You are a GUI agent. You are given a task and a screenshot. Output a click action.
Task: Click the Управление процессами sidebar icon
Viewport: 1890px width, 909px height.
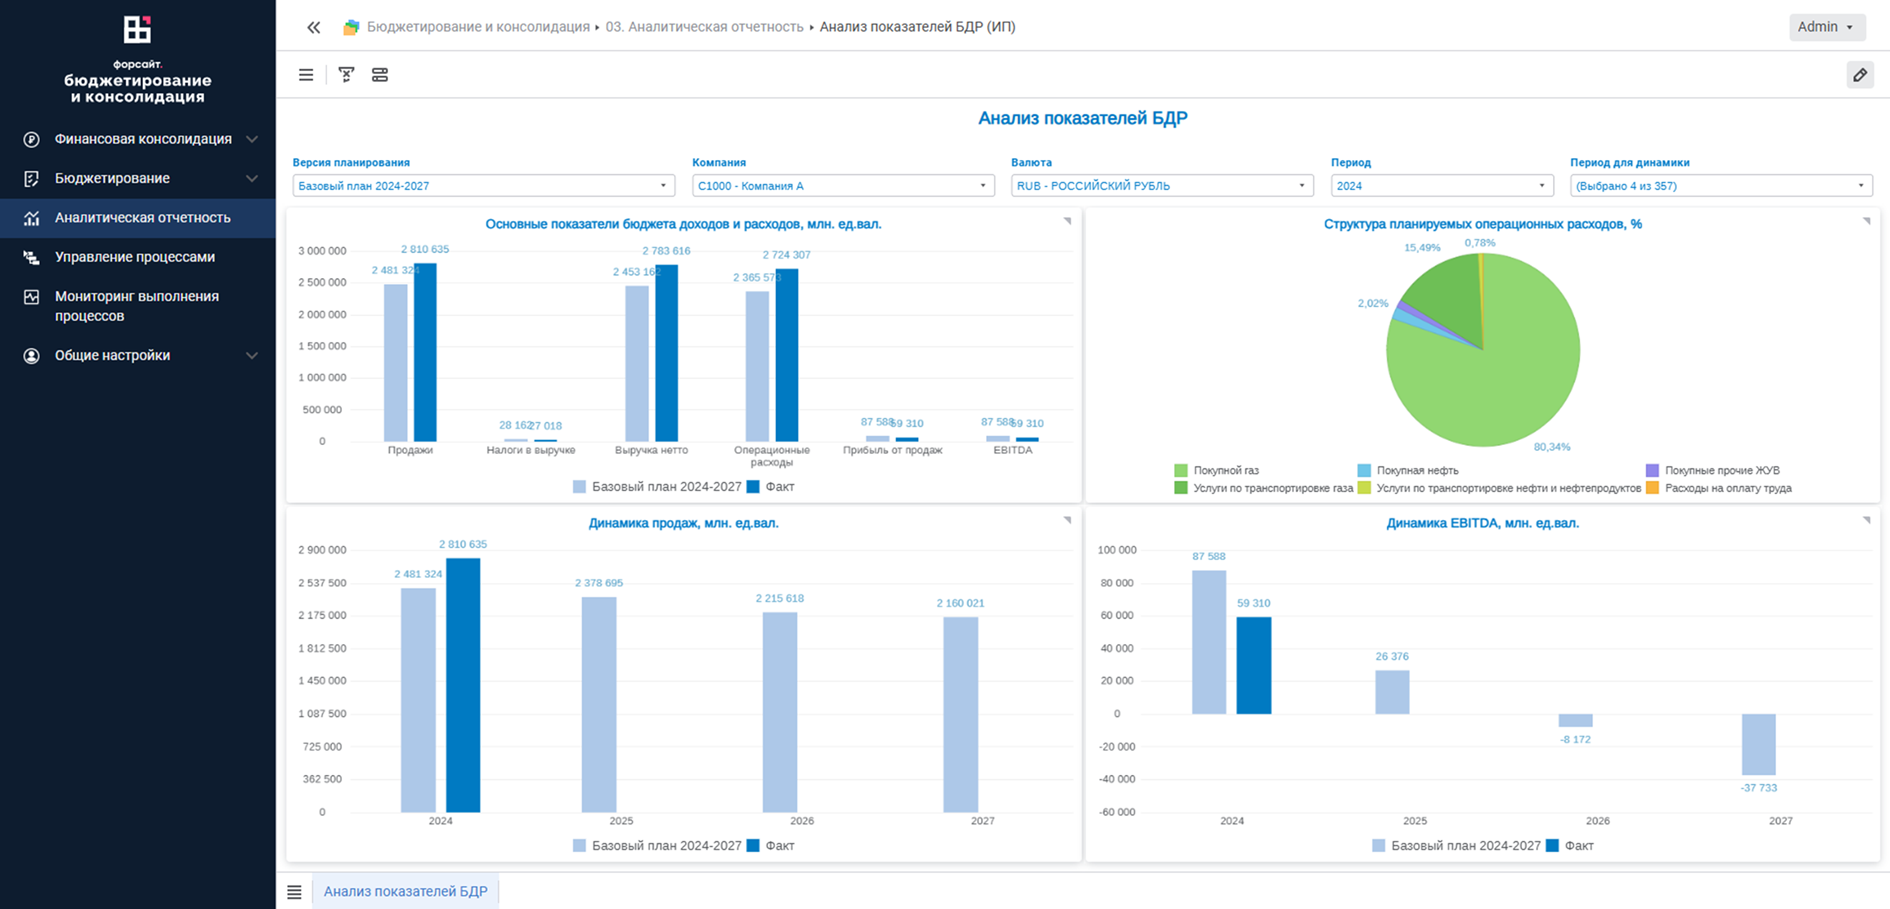click(x=32, y=257)
